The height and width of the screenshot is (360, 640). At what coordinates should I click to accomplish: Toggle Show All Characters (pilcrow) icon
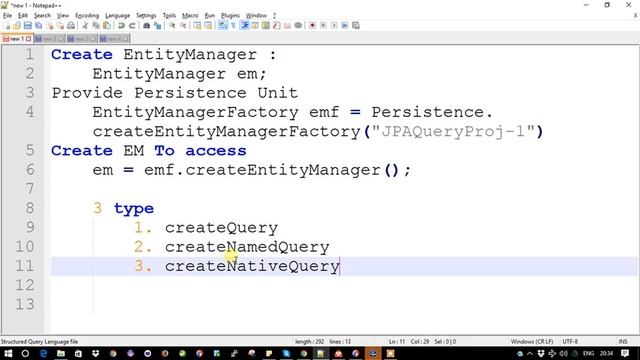(233, 26)
